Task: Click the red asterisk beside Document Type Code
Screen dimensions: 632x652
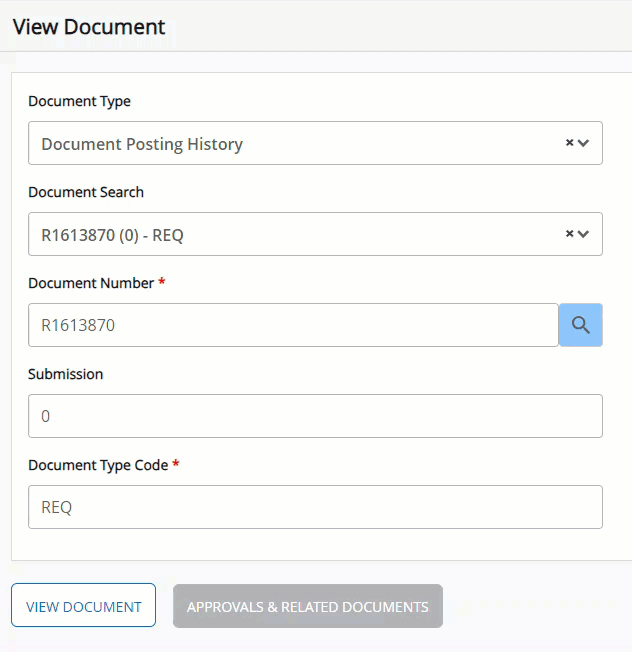Action: coord(176,464)
